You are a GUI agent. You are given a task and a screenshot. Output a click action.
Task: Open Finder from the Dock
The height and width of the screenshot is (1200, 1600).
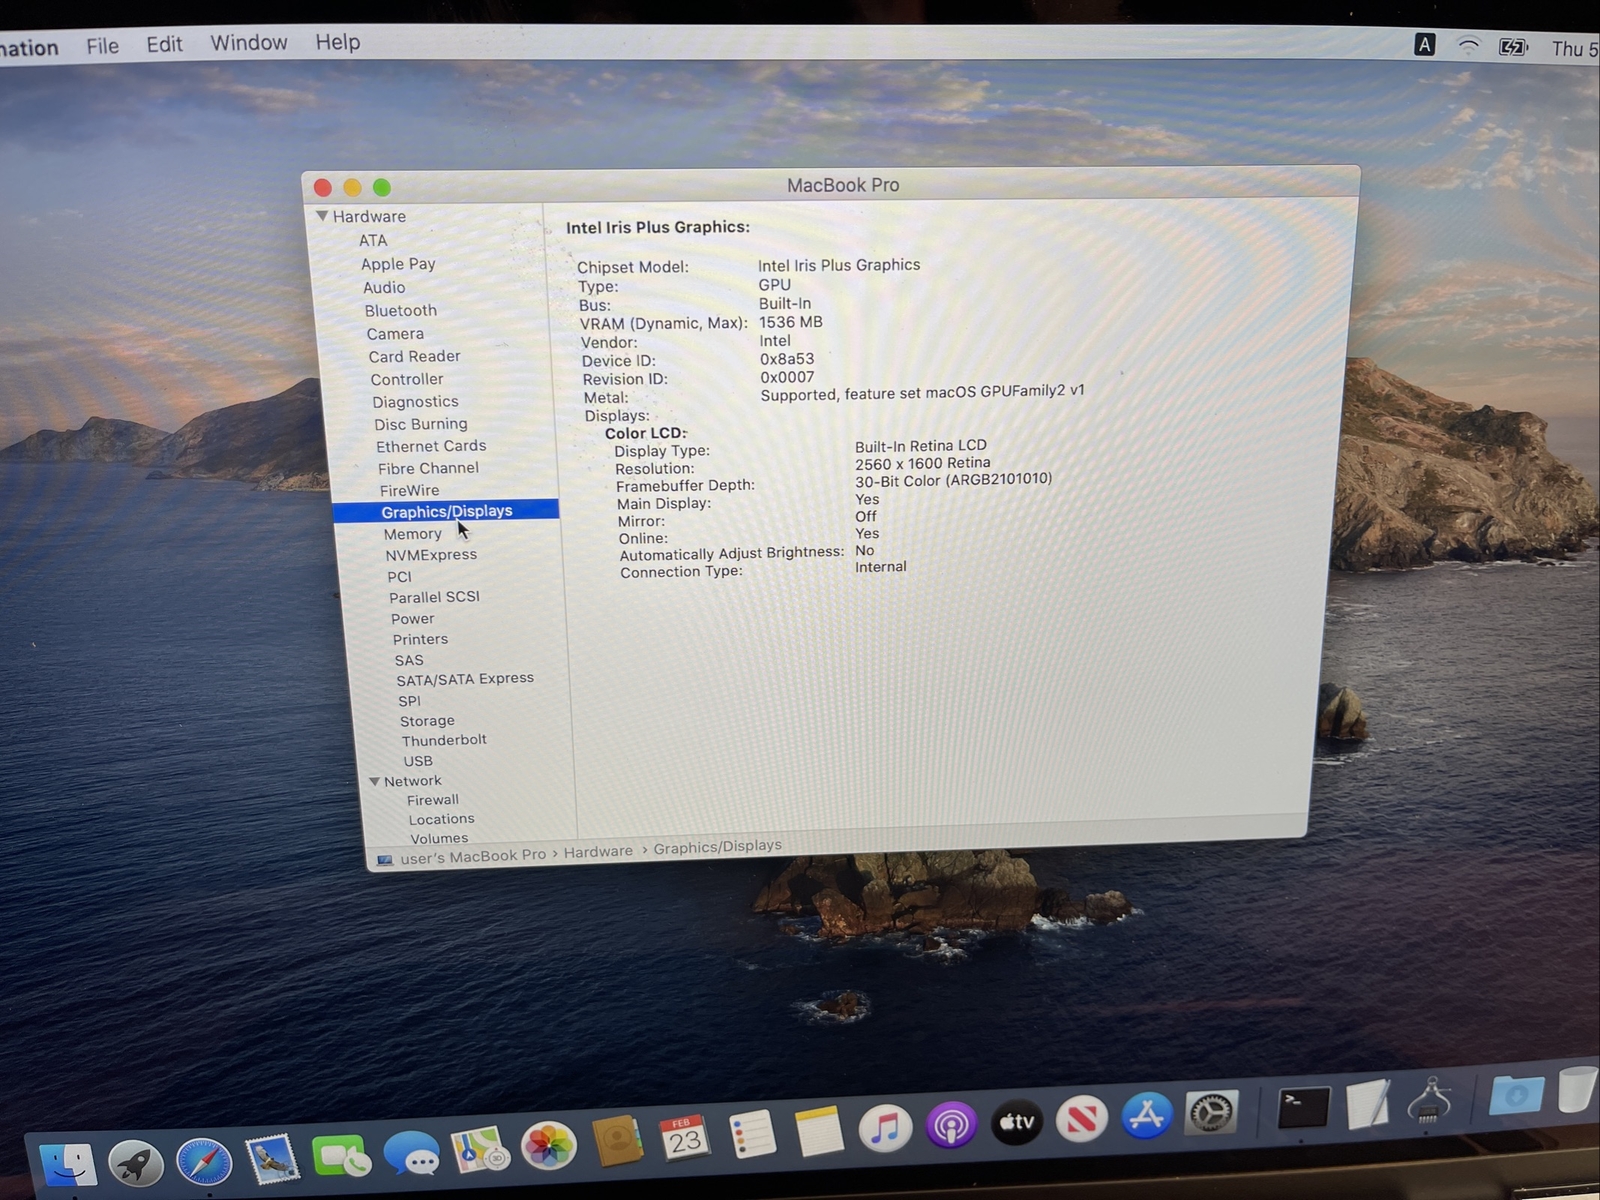tap(68, 1165)
